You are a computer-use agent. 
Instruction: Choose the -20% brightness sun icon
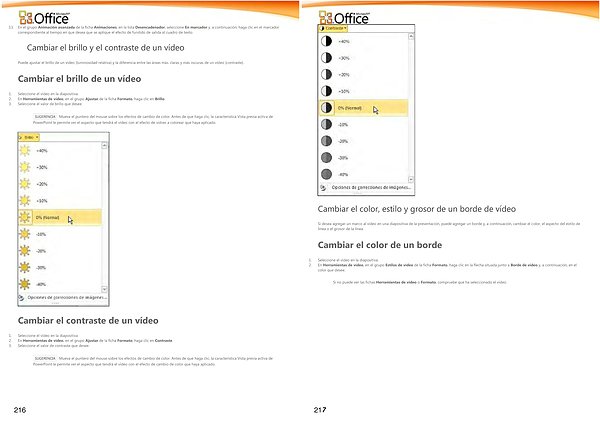click(x=25, y=251)
